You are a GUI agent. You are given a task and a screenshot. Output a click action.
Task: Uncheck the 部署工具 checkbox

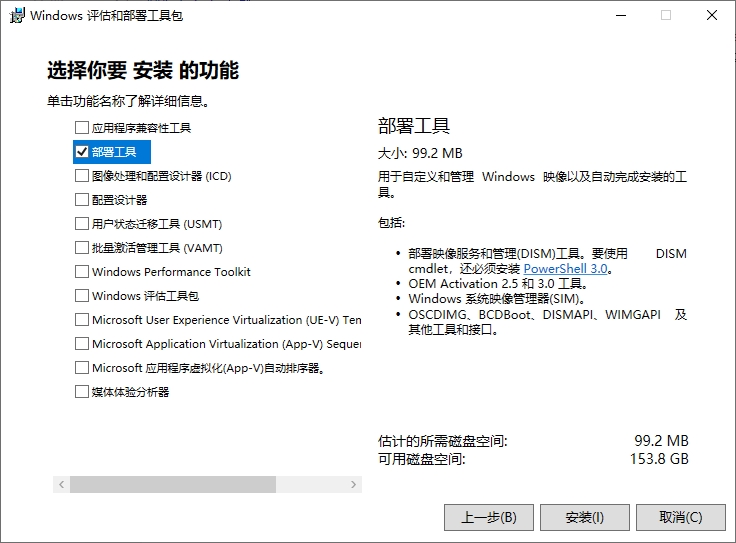[82, 152]
